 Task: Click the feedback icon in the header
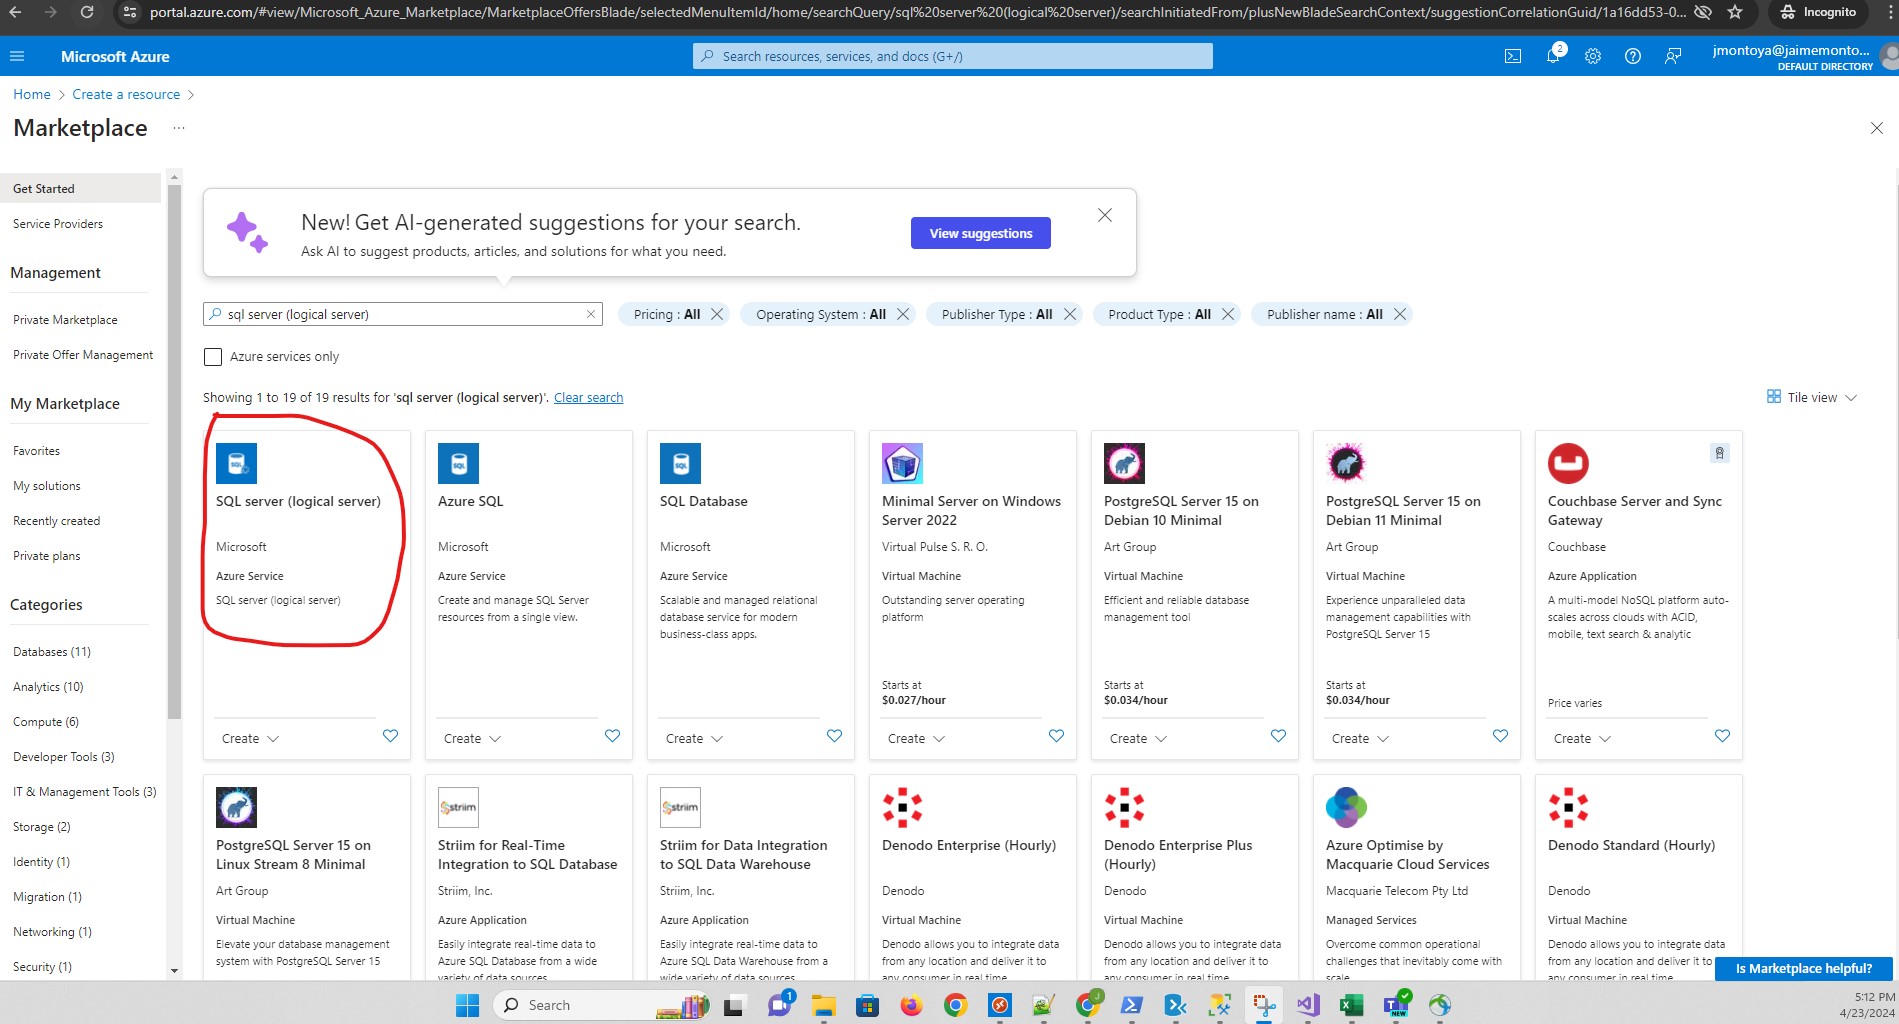coord(1673,56)
